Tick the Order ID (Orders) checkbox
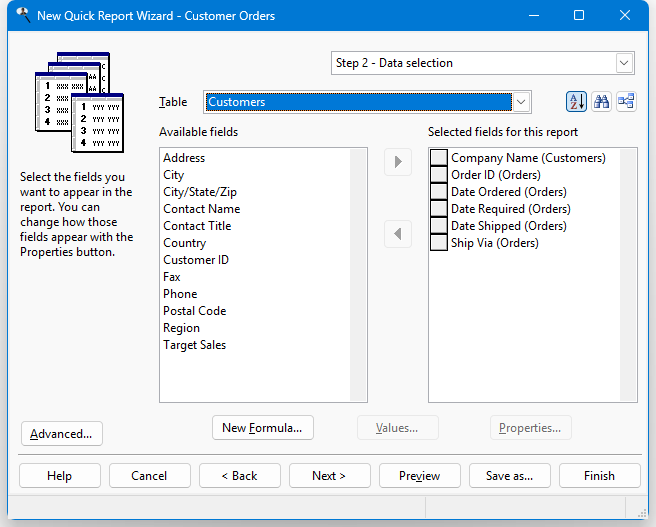656x527 pixels. (439, 175)
